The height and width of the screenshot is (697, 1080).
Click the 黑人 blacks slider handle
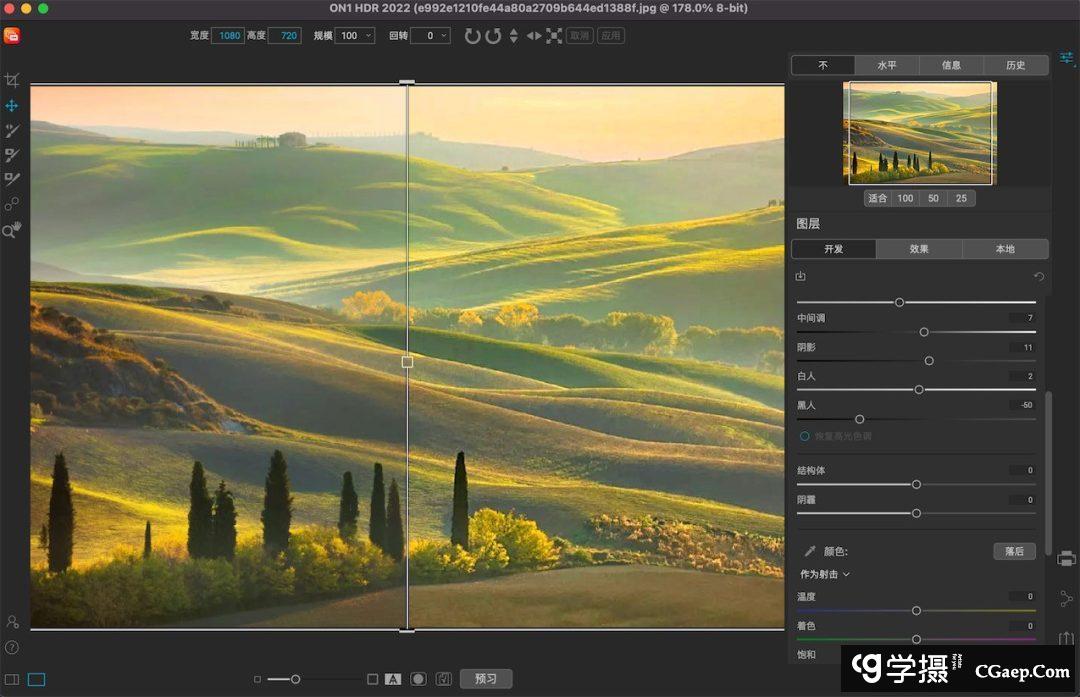coord(859,419)
